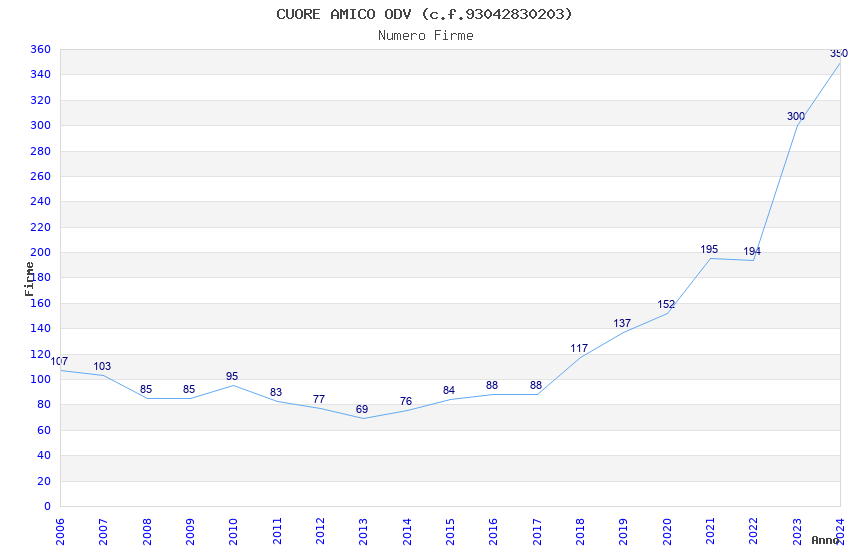The height and width of the screenshot is (550, 850).
Task: Select y-axis tick value "100"
Action: 41,379
